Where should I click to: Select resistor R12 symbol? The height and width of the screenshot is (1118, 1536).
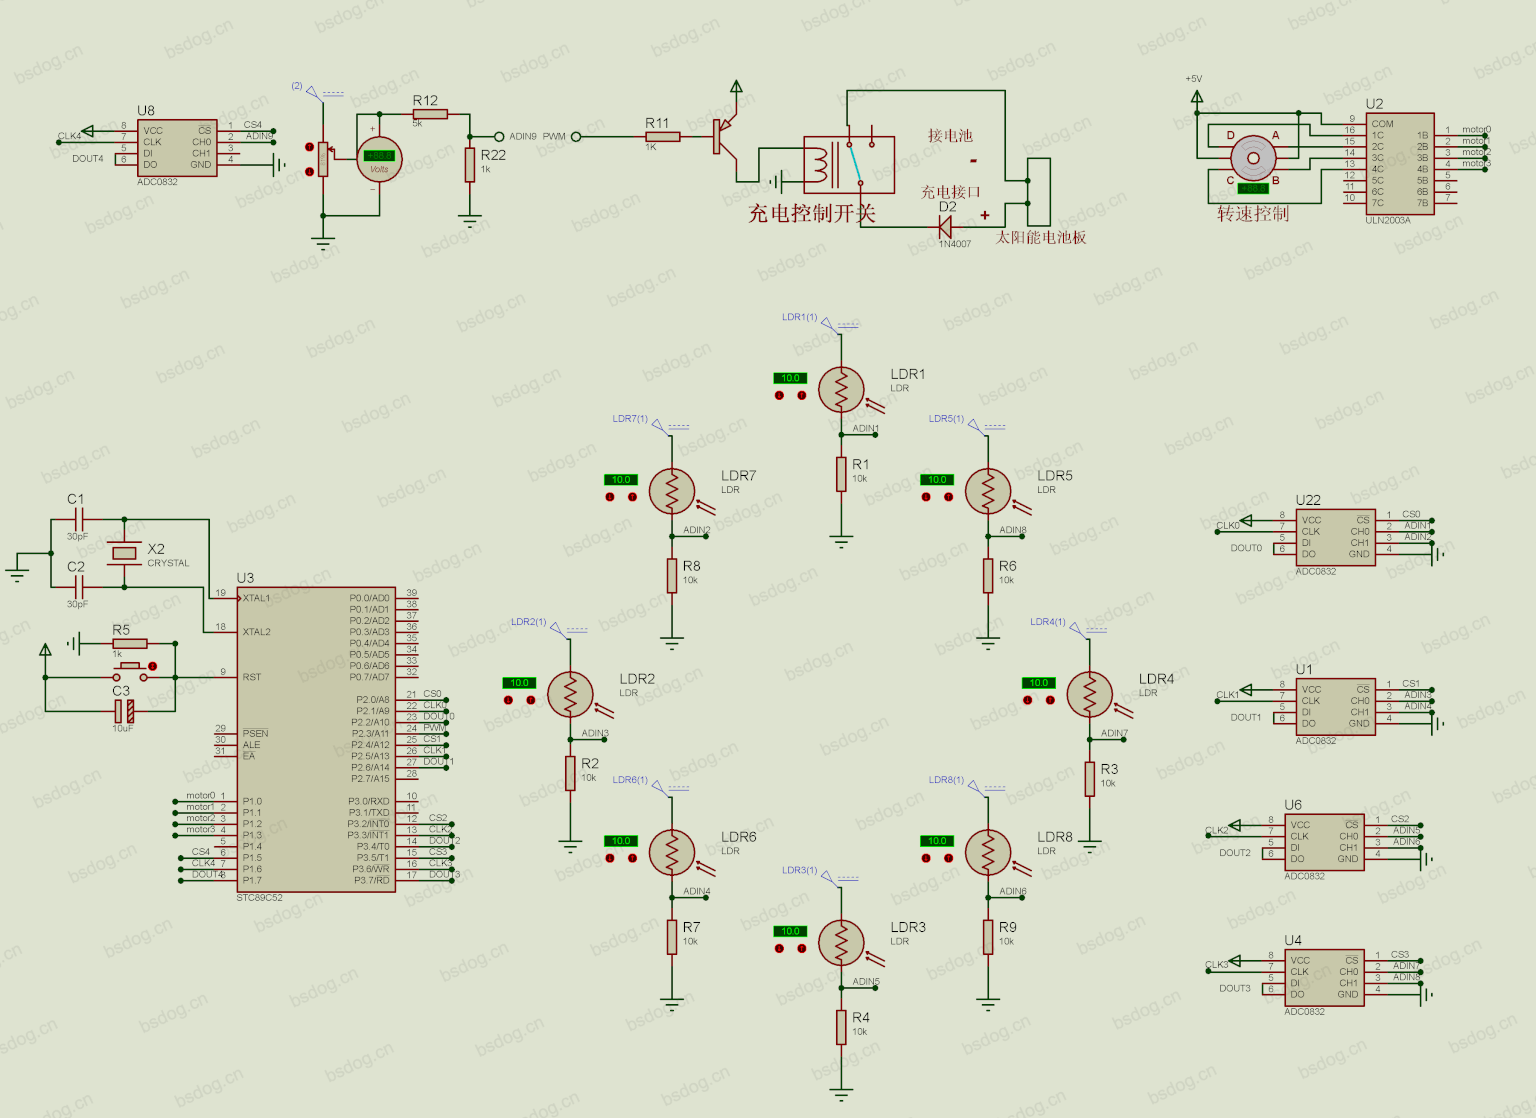click(430, 114)
